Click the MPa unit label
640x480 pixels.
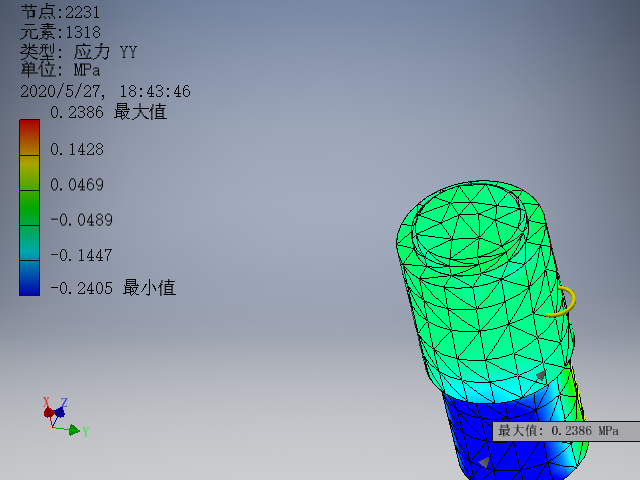pyautogui.click(x=60, y=70)
